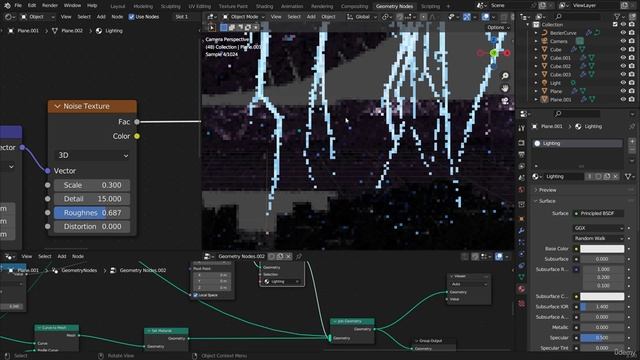Adjust the Subsurface IOR 1.400 slider
Viewport: 640px width, 360px height.
pyautogui.click(x=602, y=307)
